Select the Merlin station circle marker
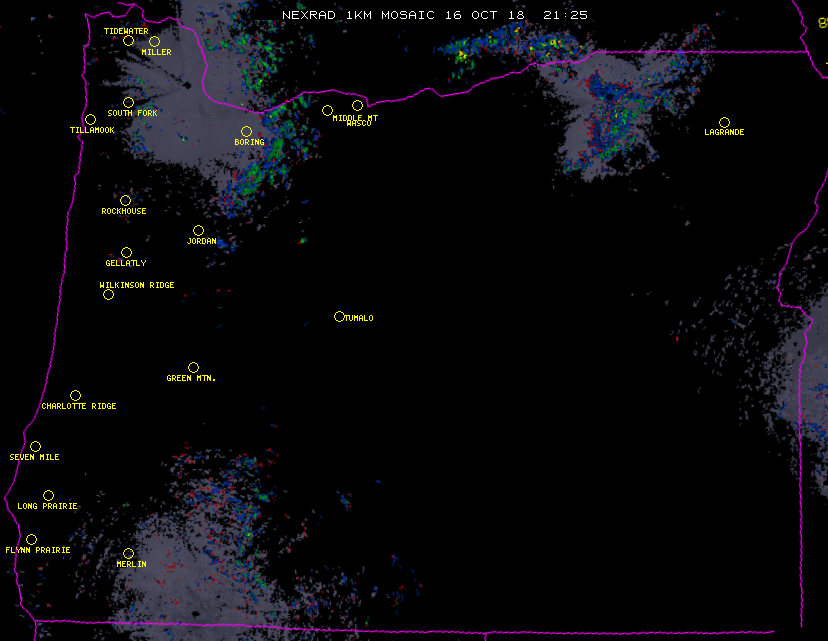The width and height of the screenshot is (828, 641). click(x=128, y=553)
